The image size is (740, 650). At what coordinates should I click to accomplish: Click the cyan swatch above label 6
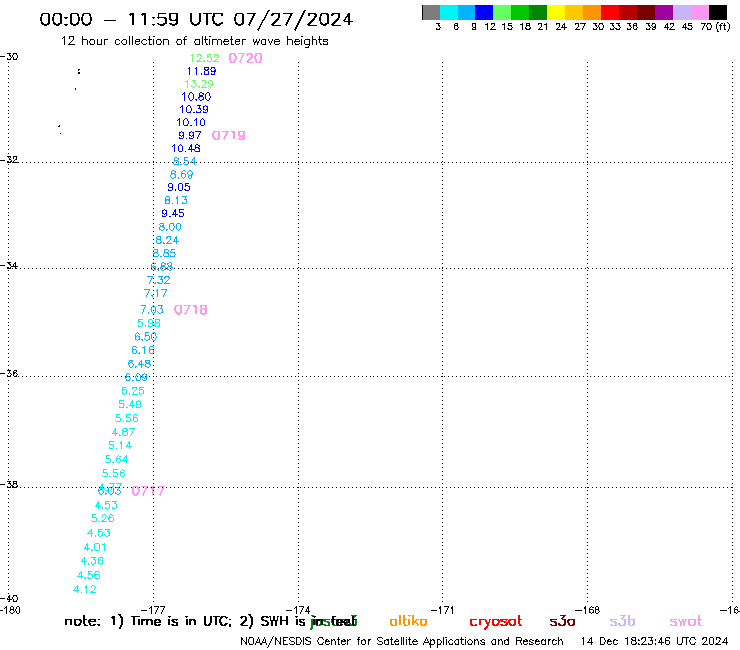coord(449,12)
